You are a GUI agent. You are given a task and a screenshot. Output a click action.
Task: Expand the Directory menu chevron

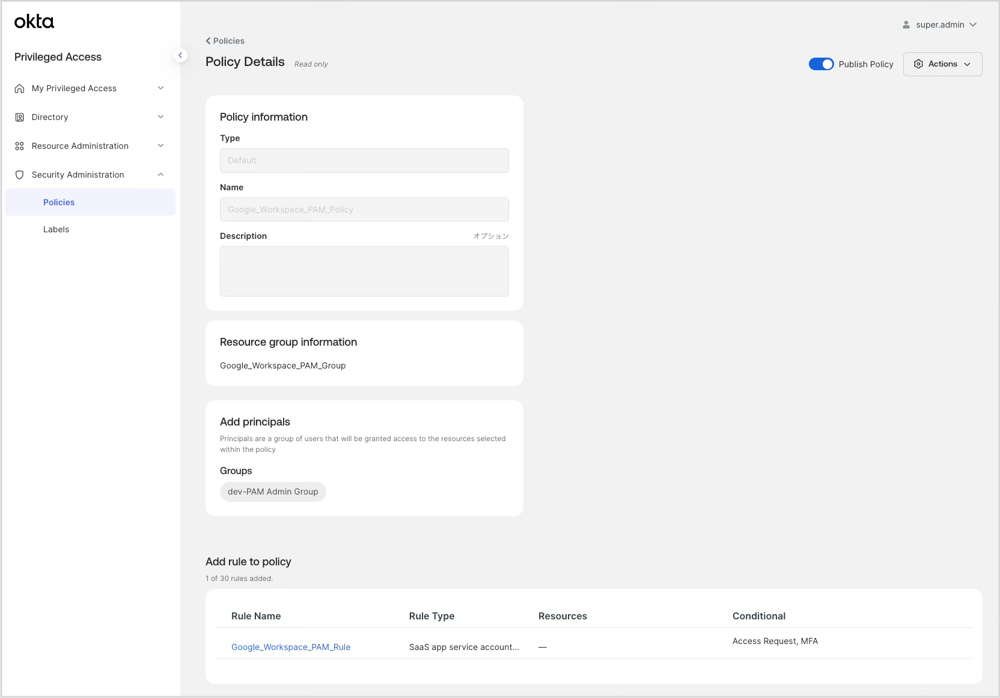(x=160, y=117)
